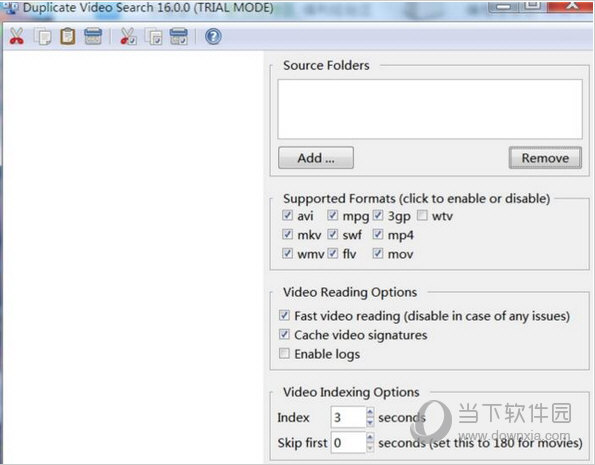Click the first blue delete/shredder icon
Image resolution: width=595 pixels, height=465 pixels.
93,36
